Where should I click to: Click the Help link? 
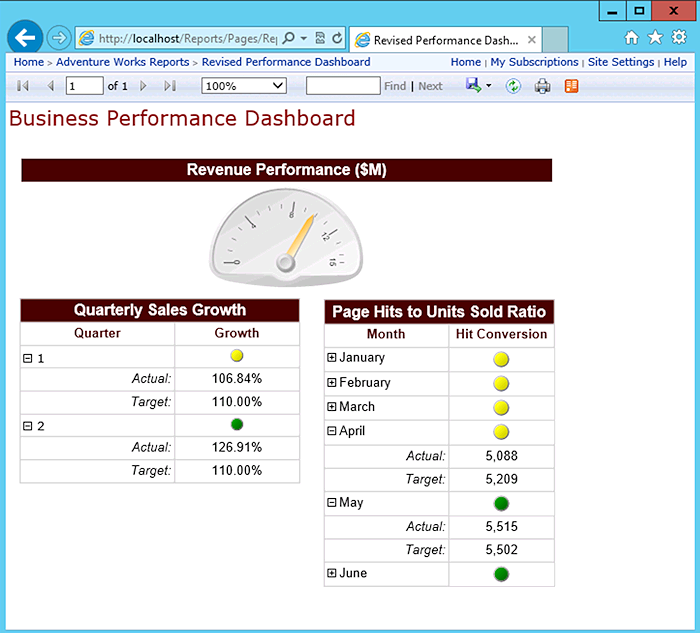675,62
